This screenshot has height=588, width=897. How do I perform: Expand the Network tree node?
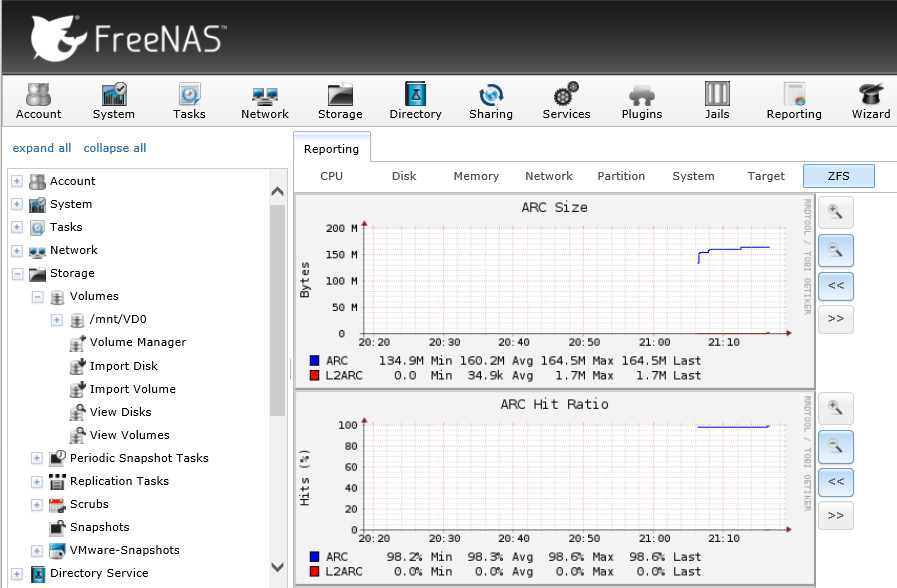17,251
